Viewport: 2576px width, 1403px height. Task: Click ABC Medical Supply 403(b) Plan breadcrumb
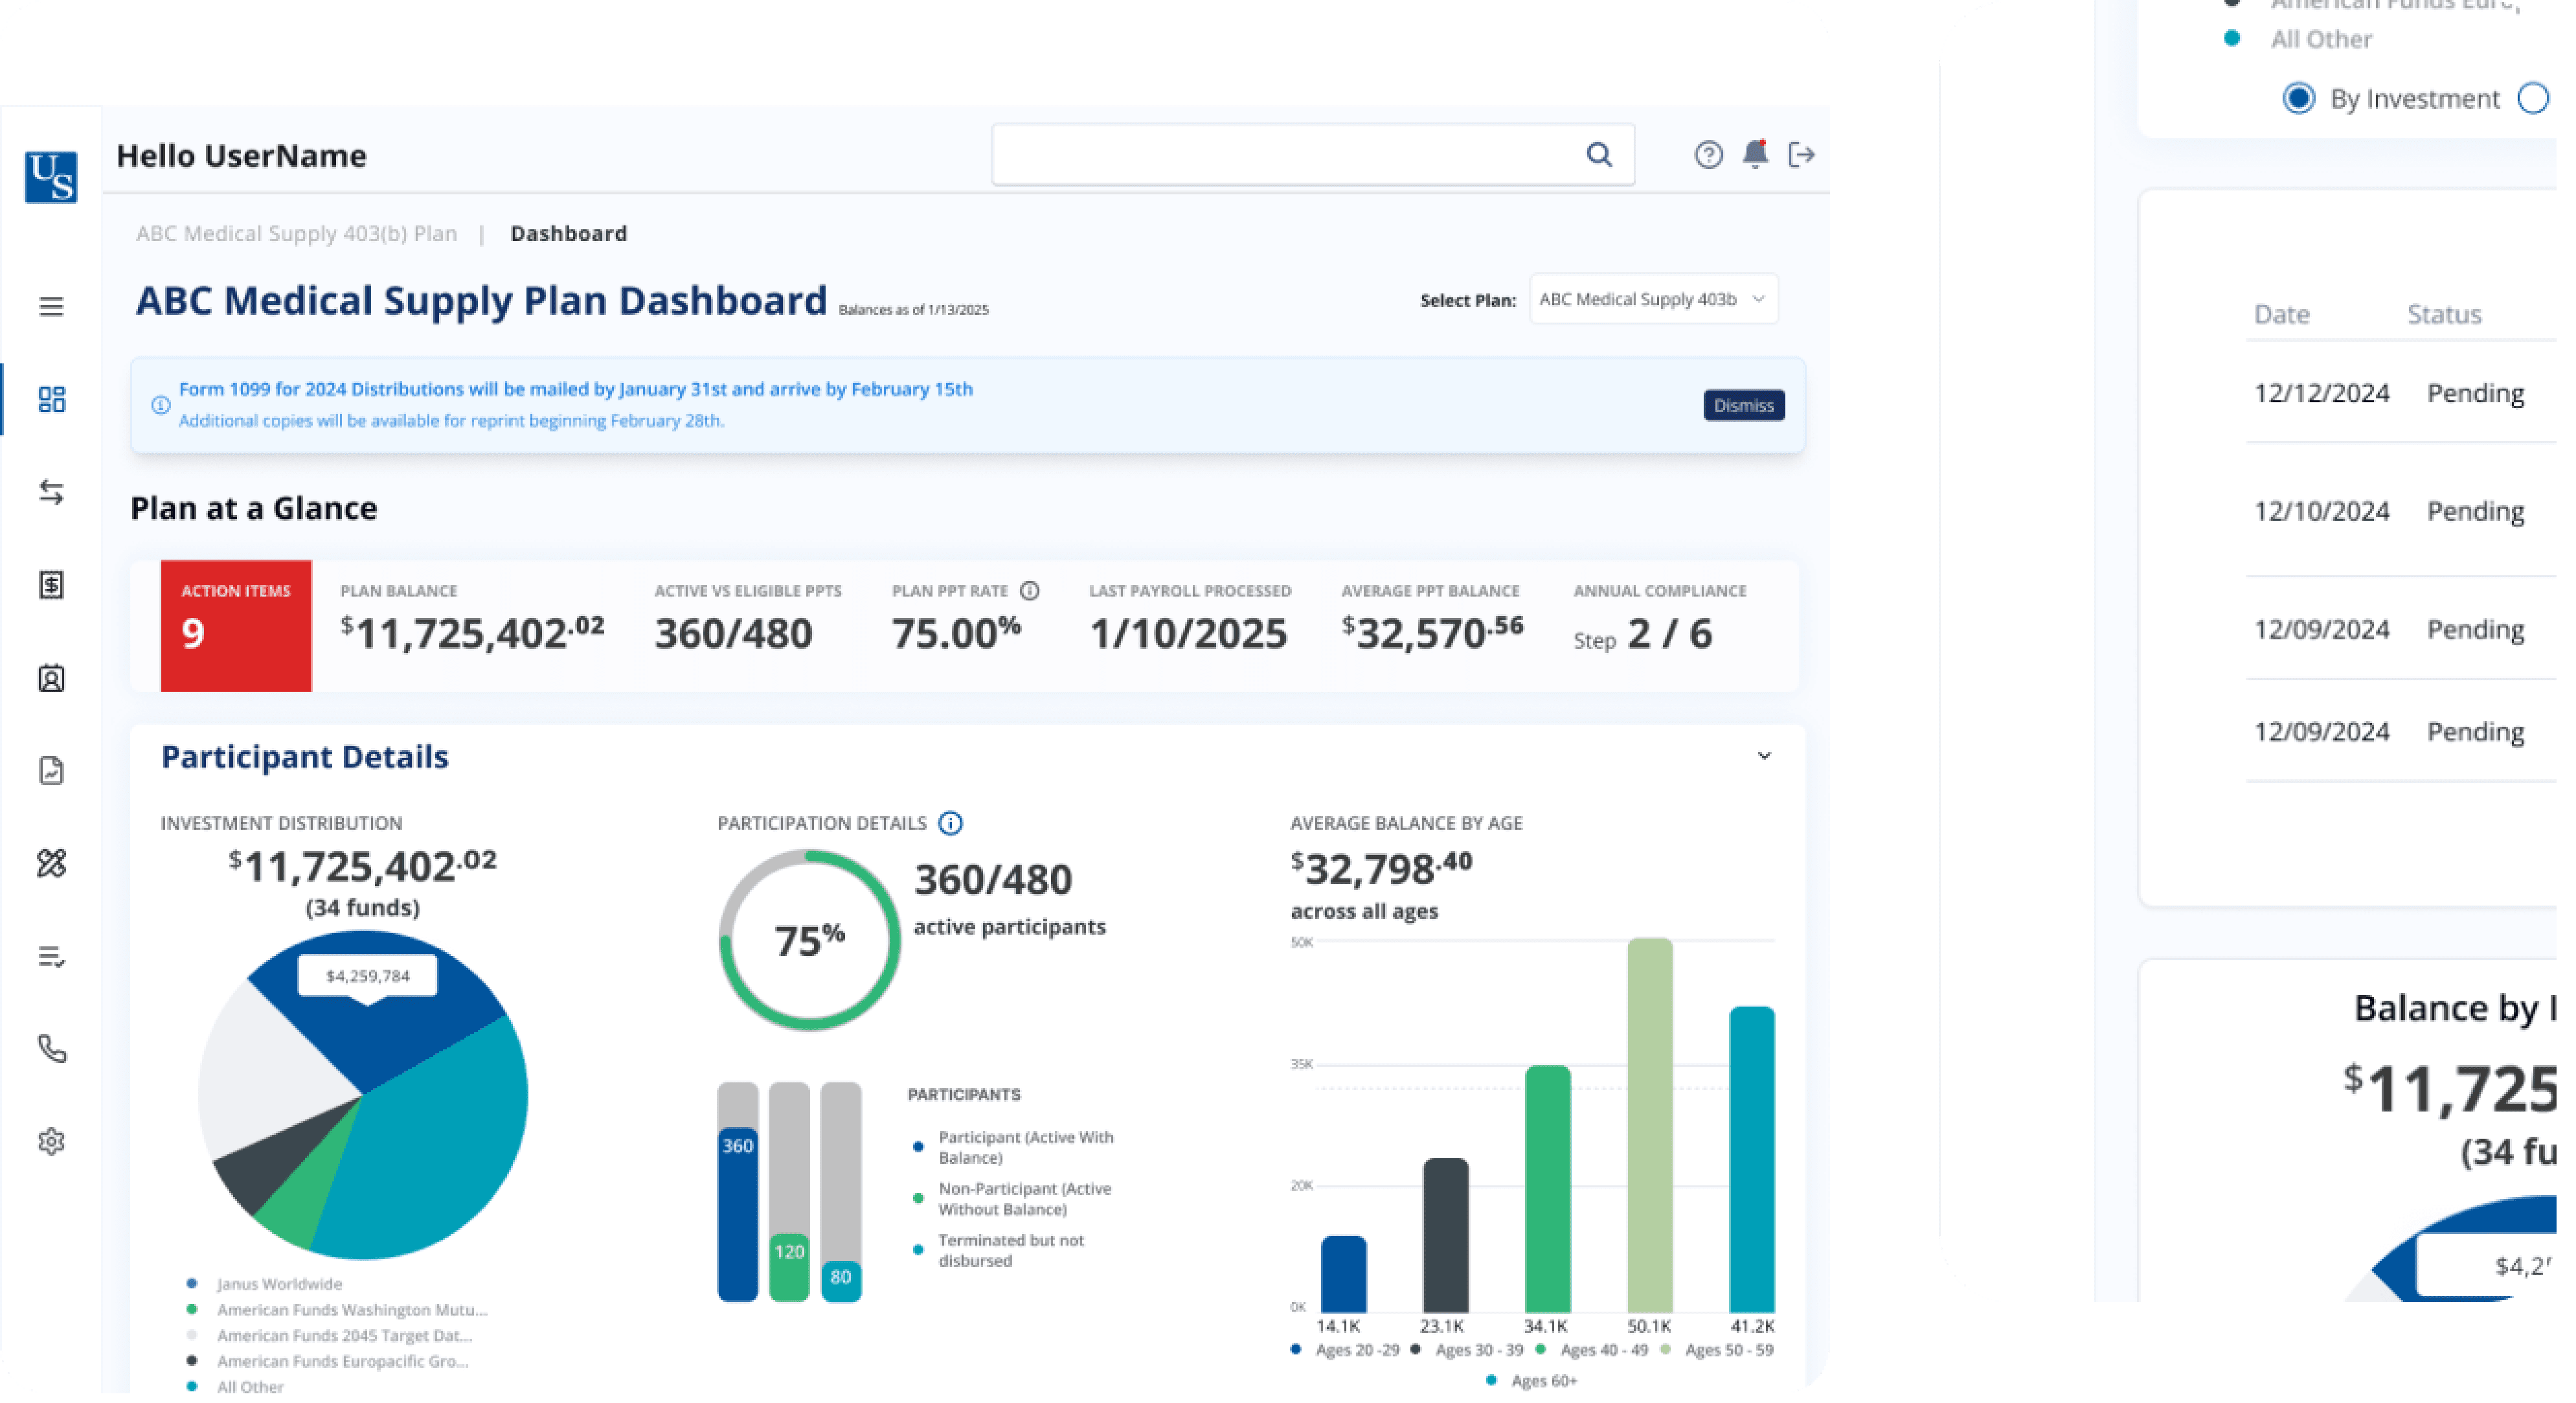[296, 234]
